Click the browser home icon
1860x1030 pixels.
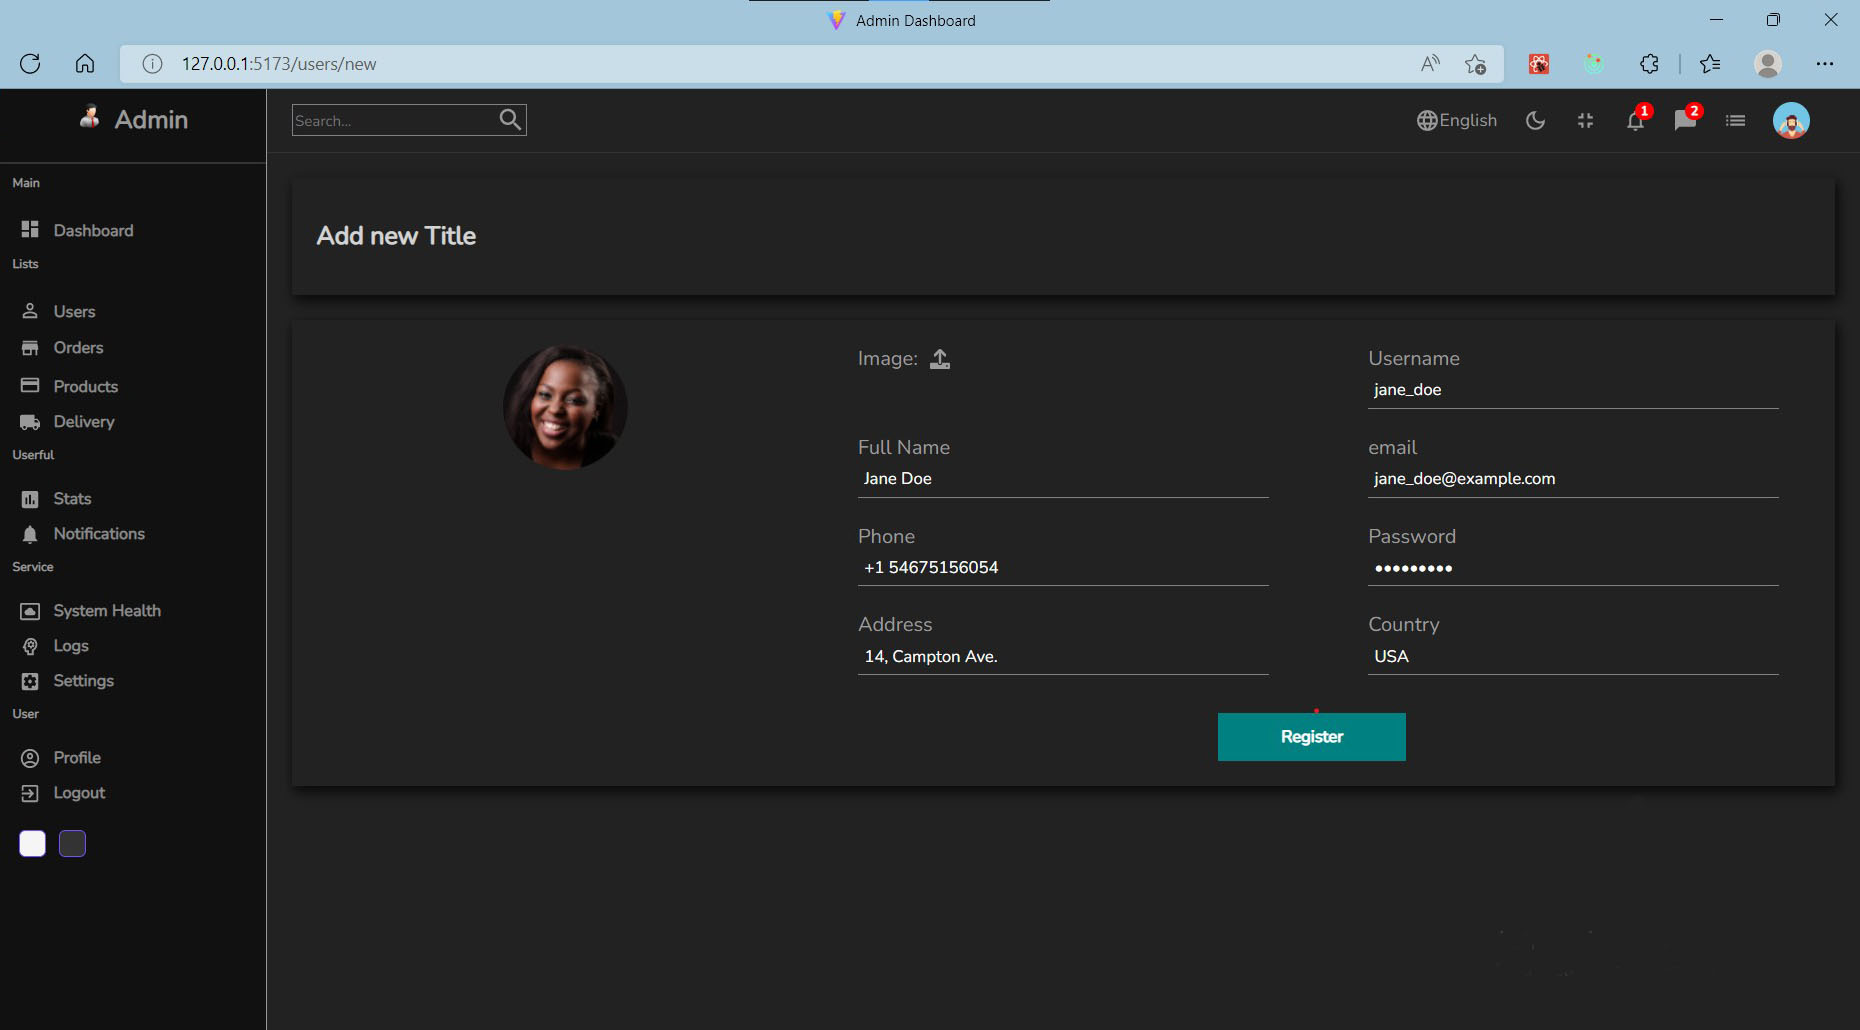pos(85,64)
